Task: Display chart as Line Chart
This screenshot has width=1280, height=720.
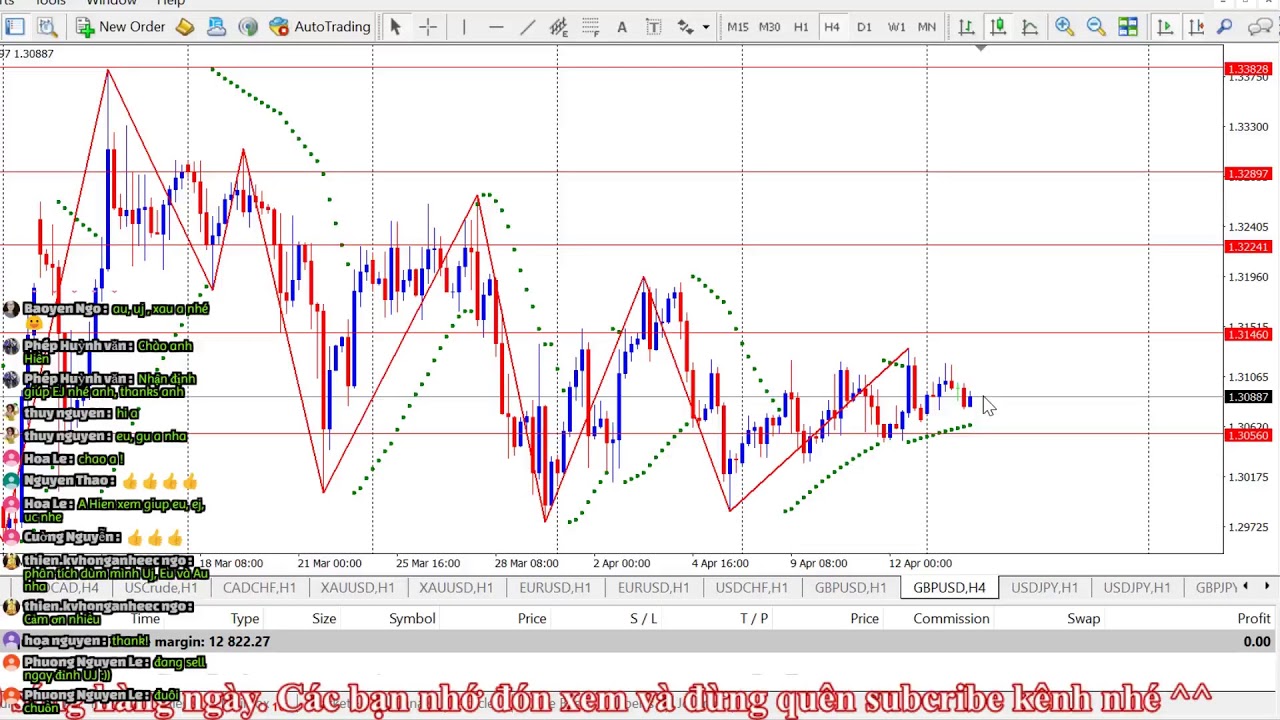Action: click(x=1029, y=27)
